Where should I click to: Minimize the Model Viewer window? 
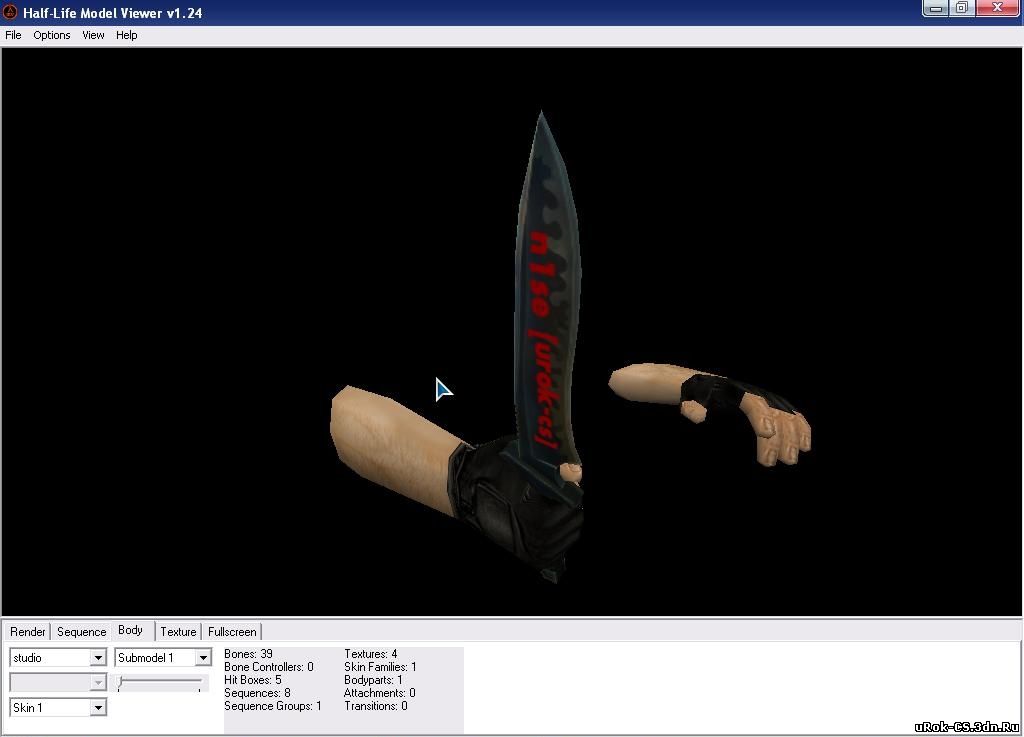[935, 8]
